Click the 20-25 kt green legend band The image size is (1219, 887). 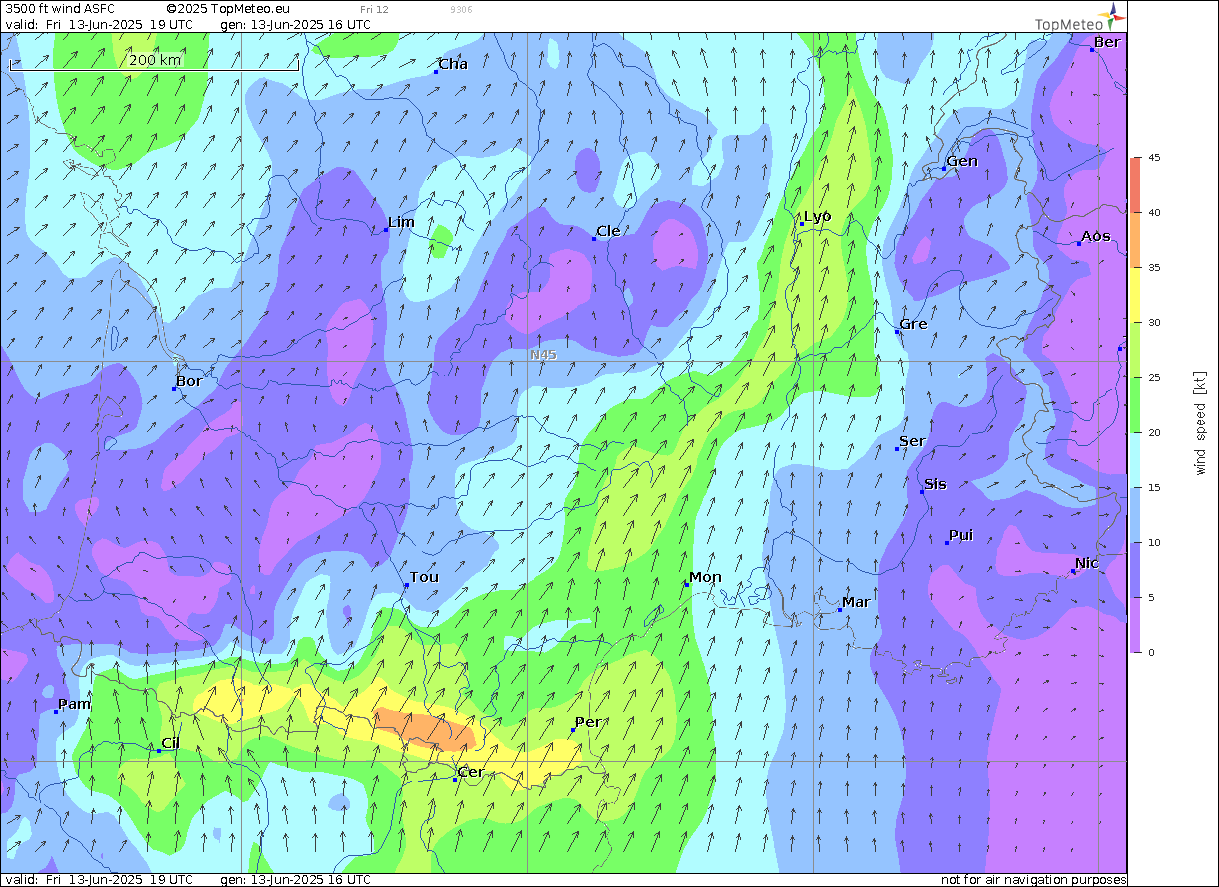pyautogui.click(x=1134, y=404)
